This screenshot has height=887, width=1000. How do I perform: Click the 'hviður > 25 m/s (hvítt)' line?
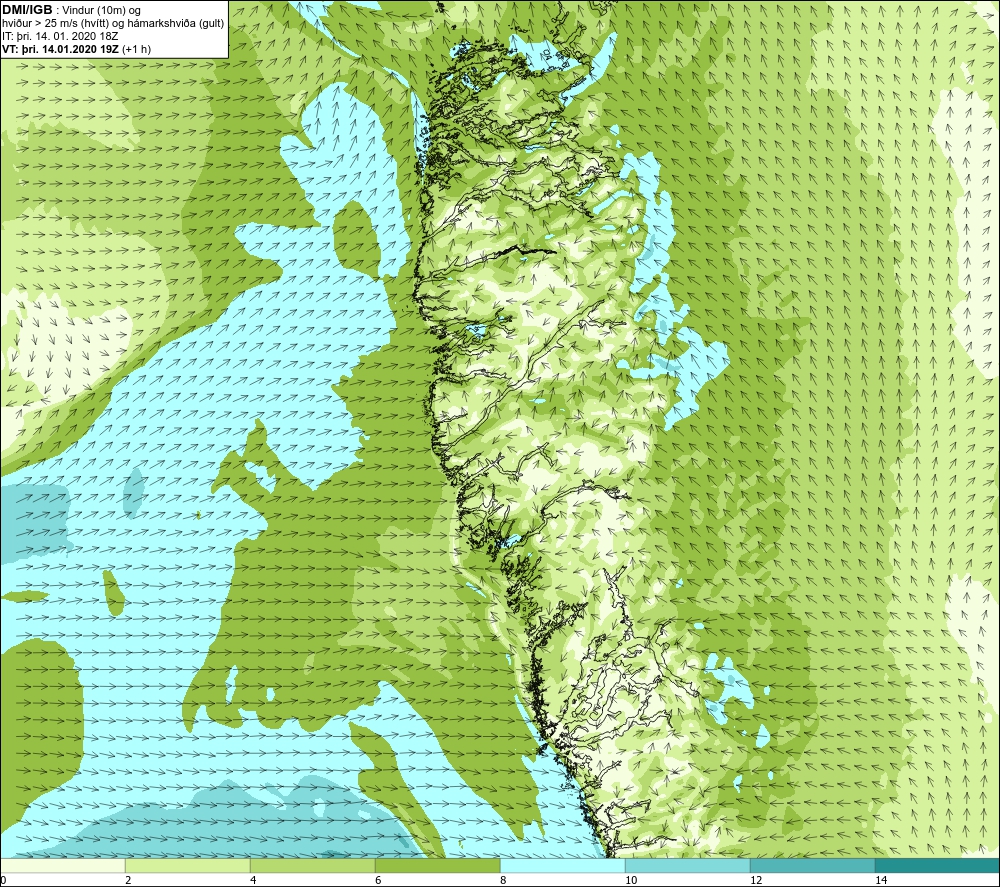(57, 24)
